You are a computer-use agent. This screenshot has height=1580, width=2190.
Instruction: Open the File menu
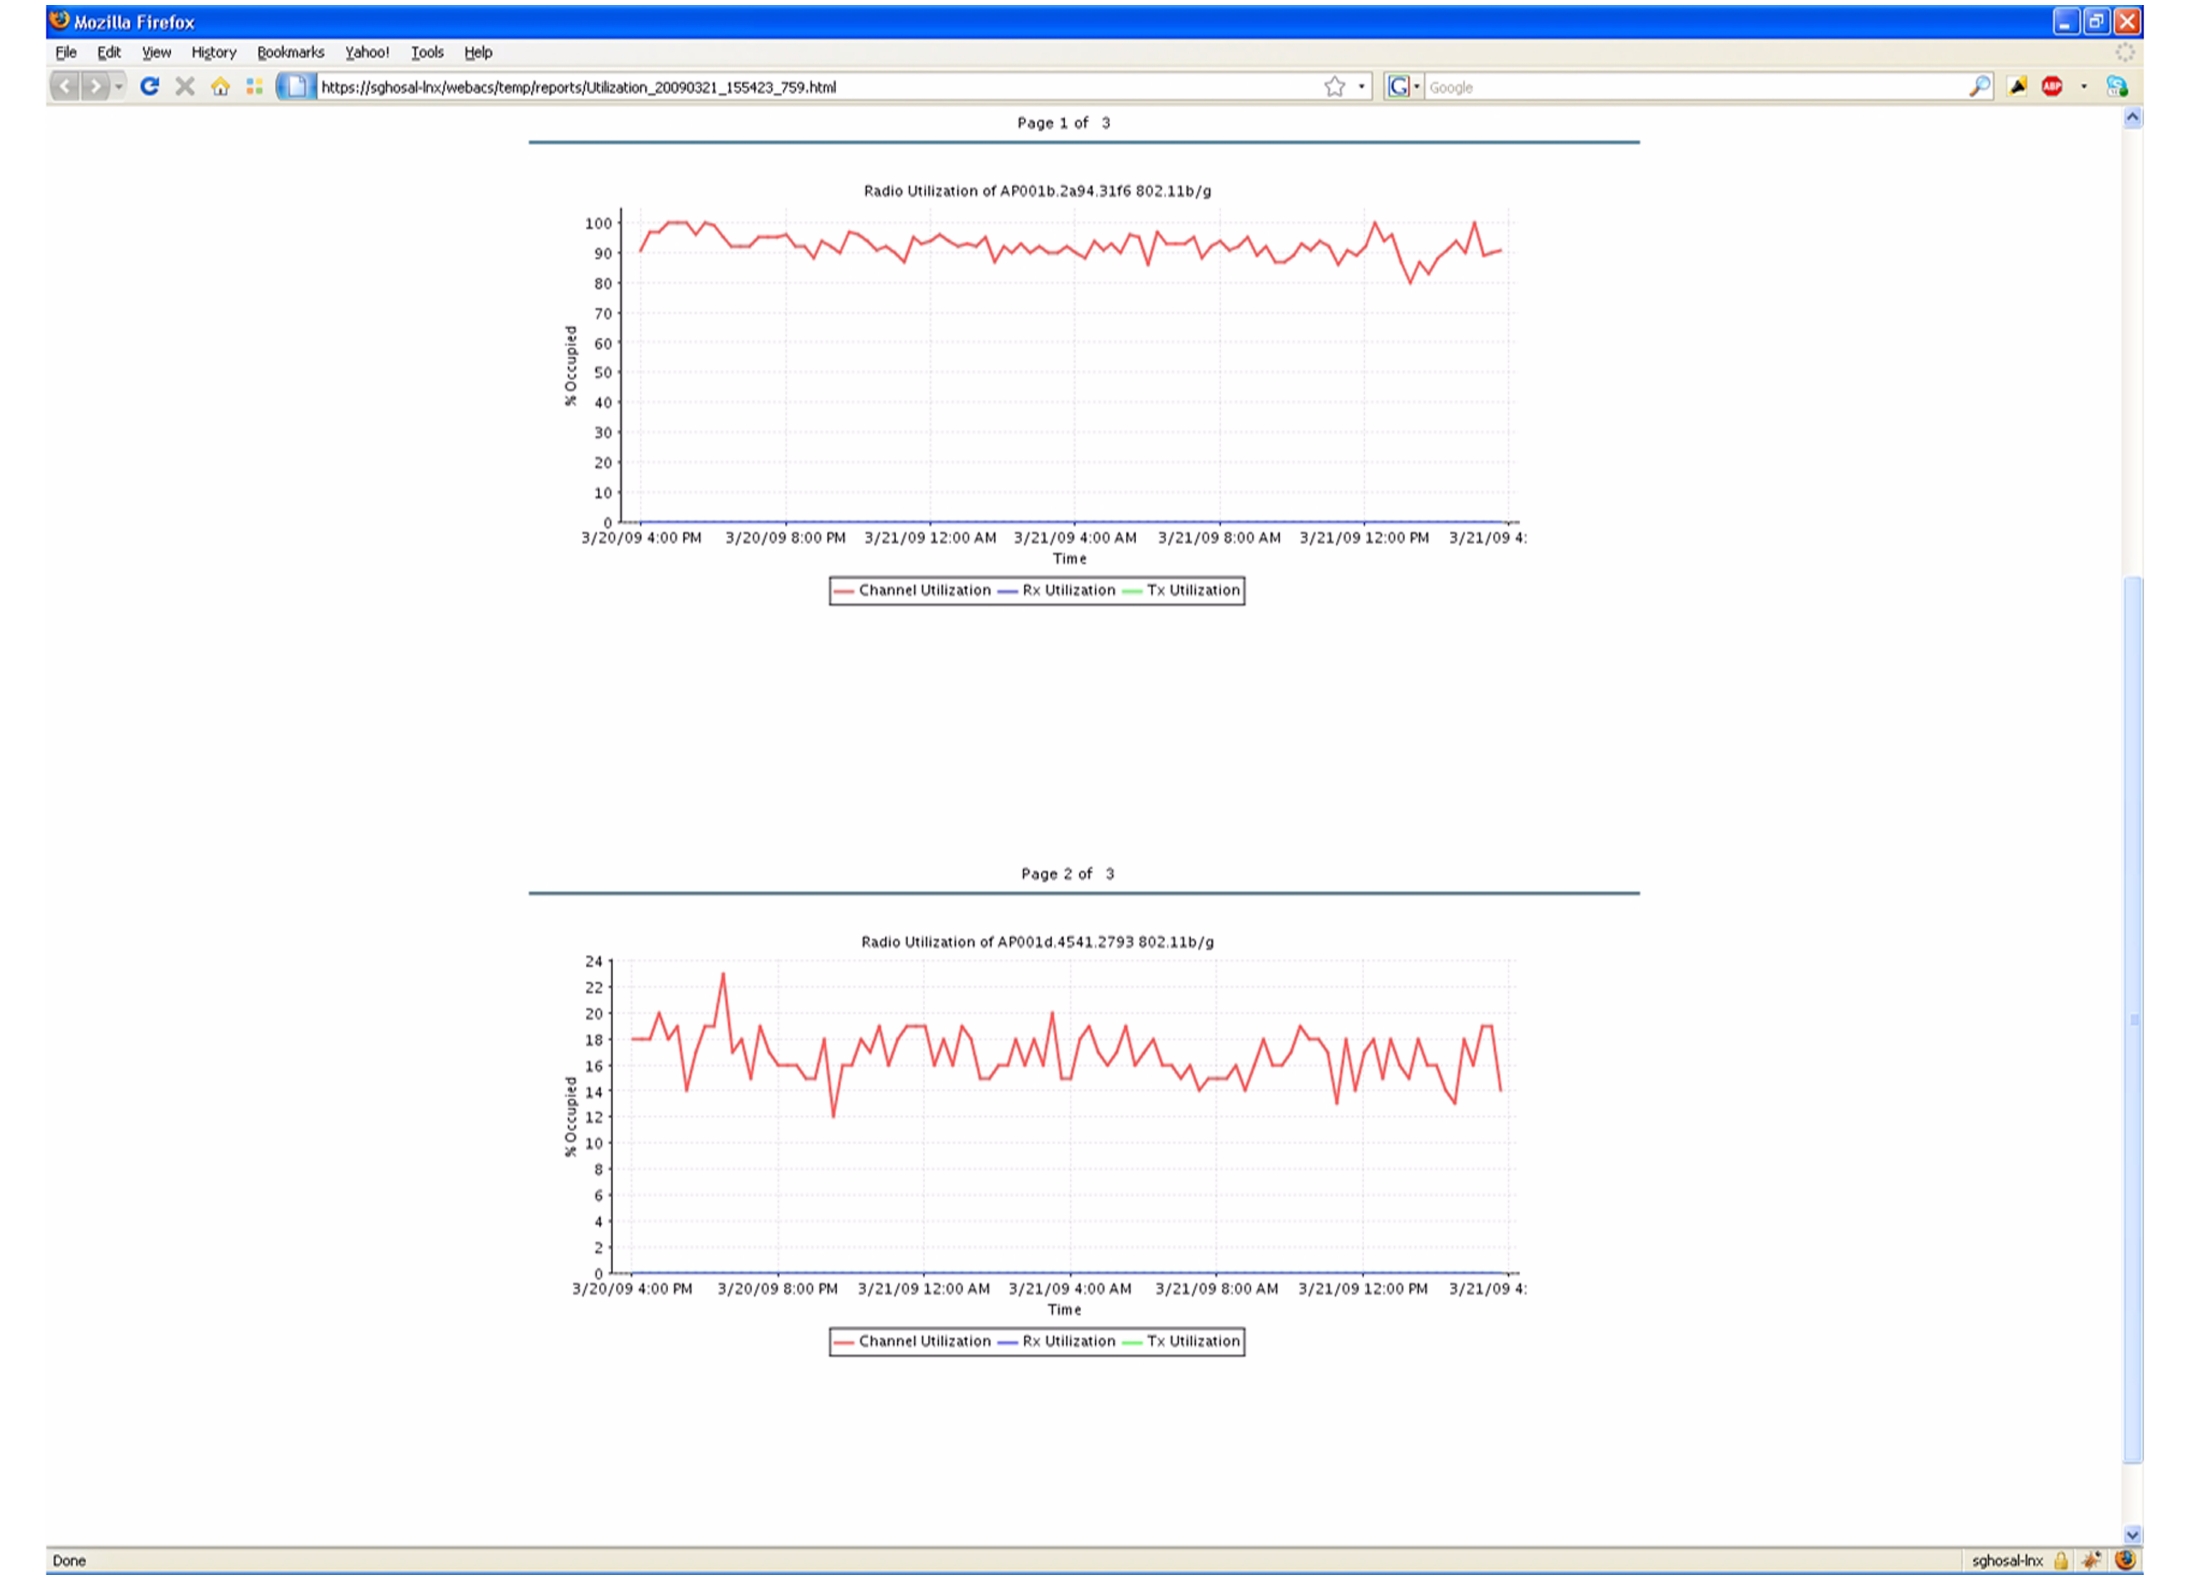click(x=66, y=52)
